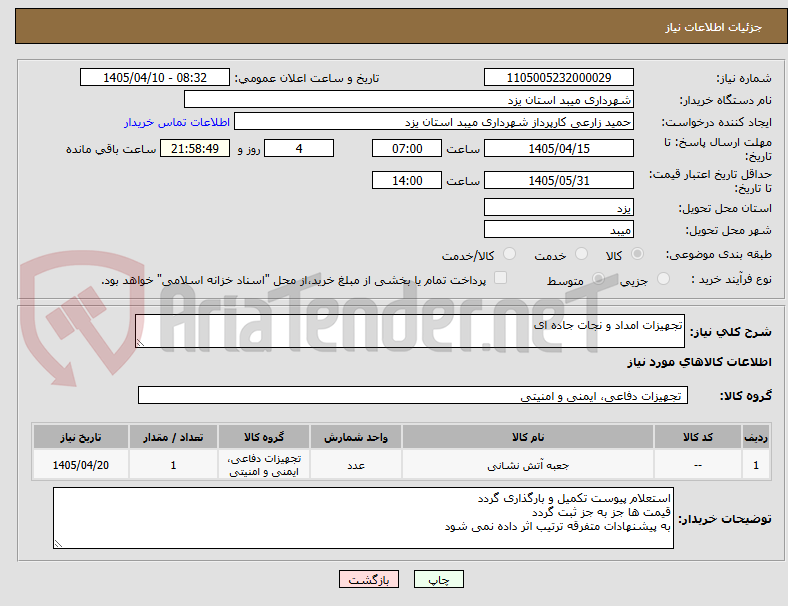Click the delivery province field یزد
The width and height of the screenshot is (788, 606).
click(558, 208)
